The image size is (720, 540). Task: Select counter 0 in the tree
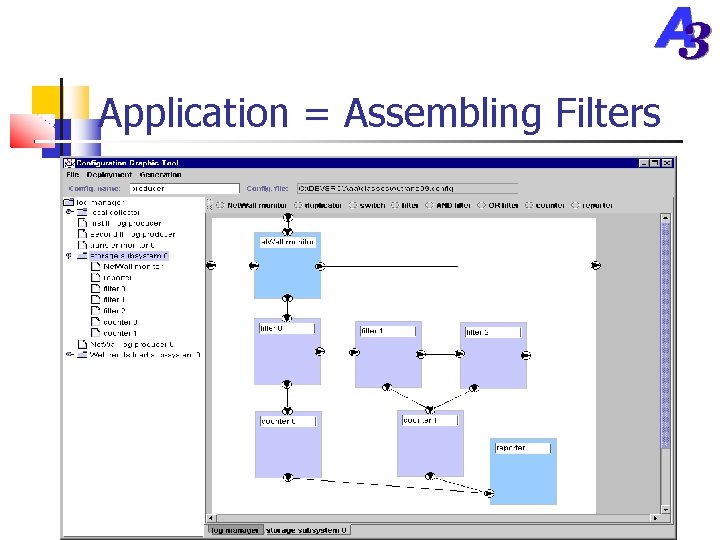(x=120, y=322)
